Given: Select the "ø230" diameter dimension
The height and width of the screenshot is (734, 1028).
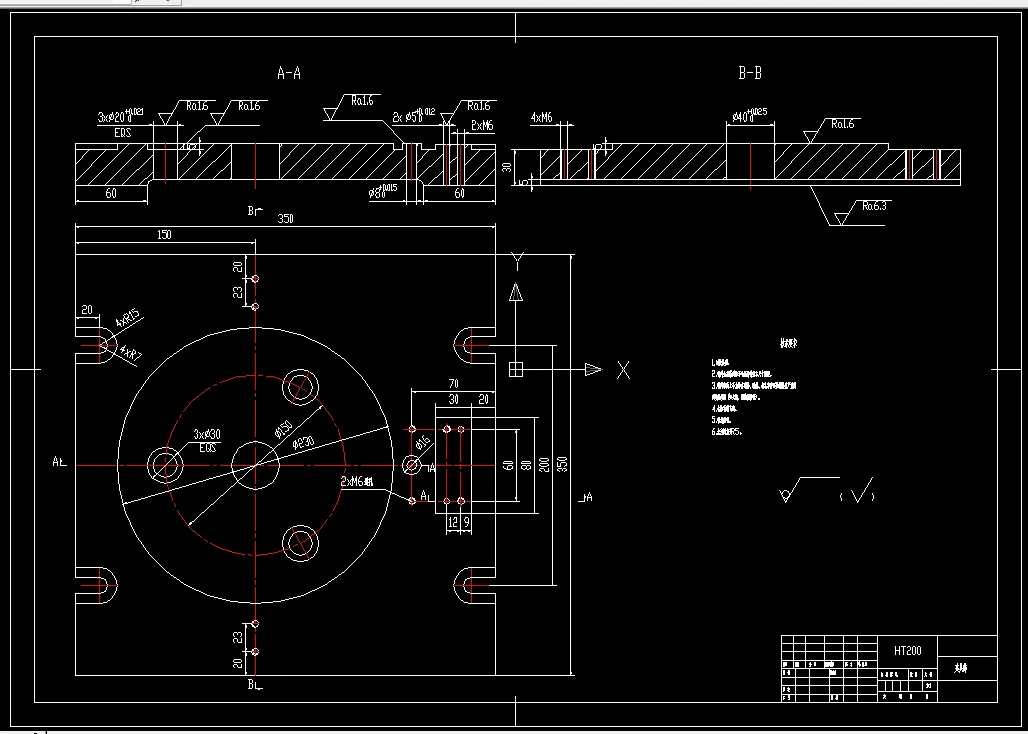Looking at the screenshot, I should [x=305, y=442].
